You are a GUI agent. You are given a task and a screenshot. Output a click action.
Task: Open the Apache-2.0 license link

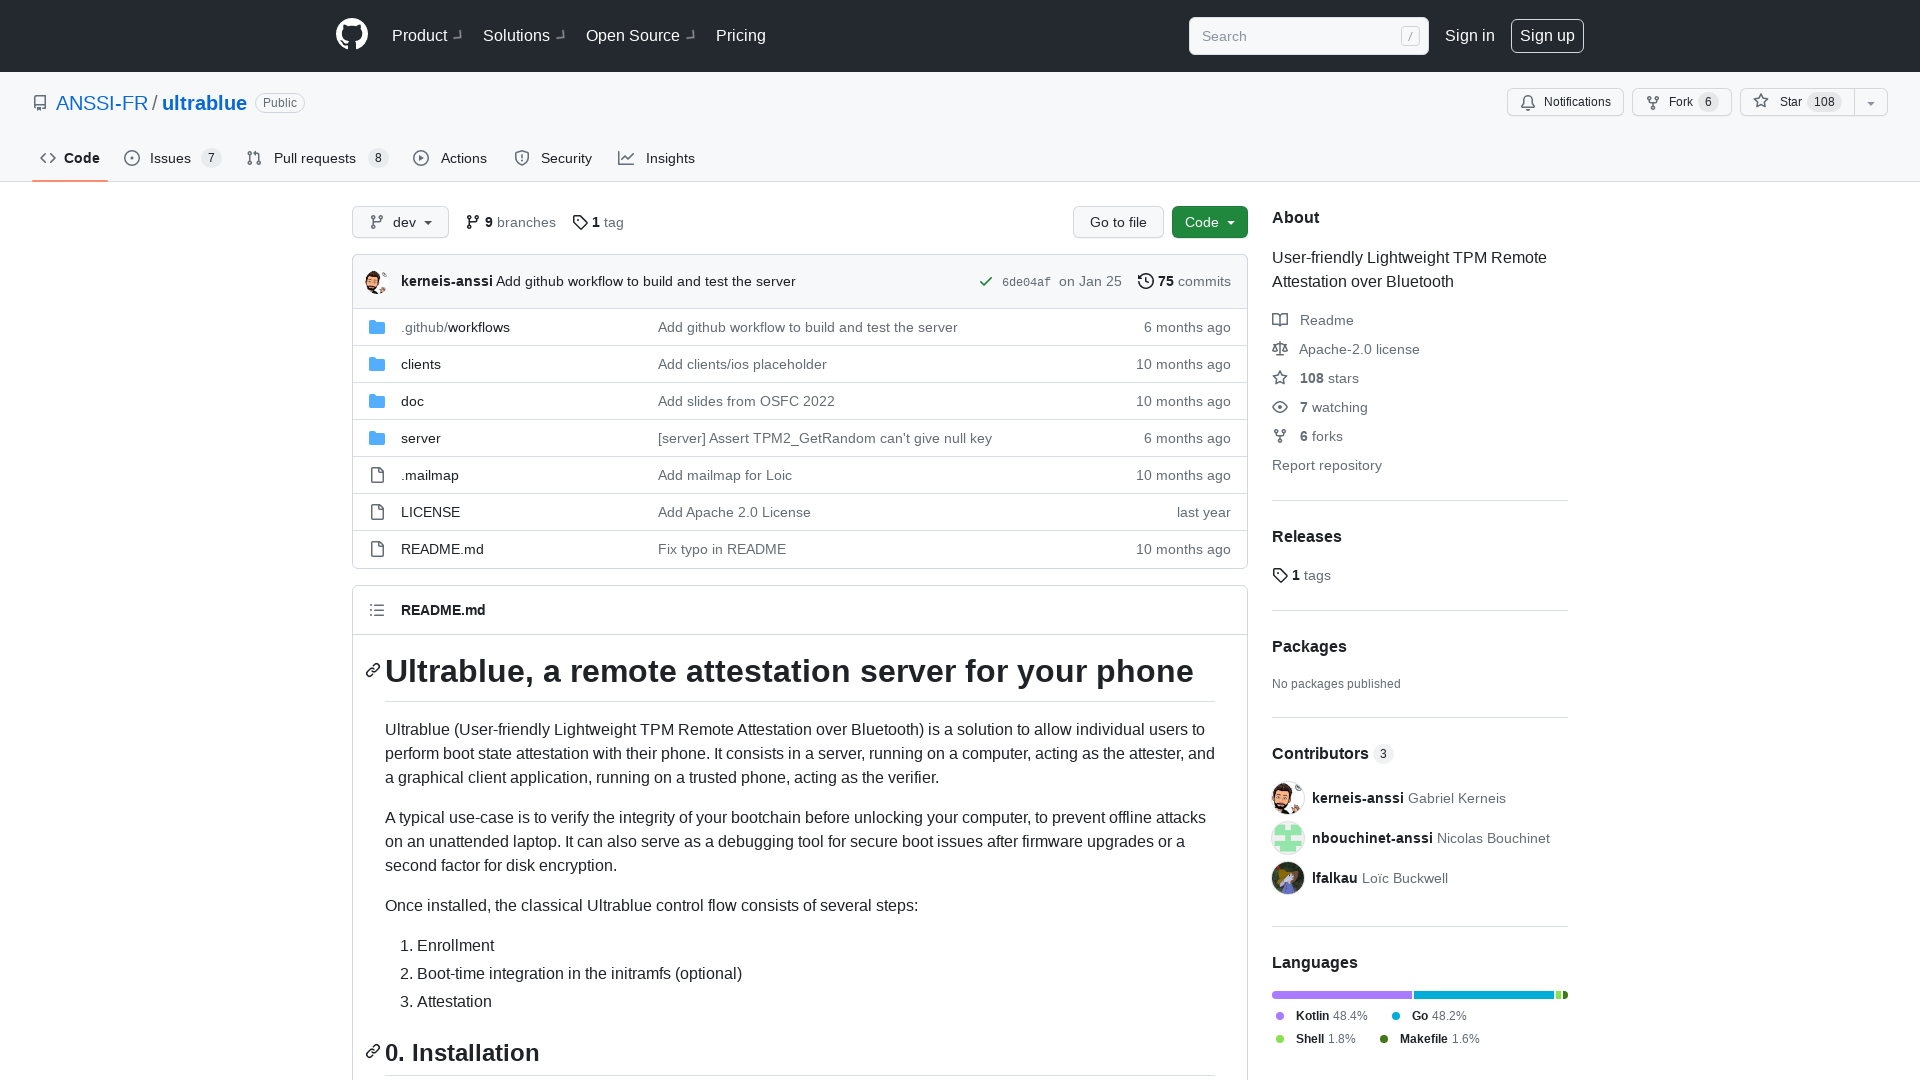tap(1346, 349)
